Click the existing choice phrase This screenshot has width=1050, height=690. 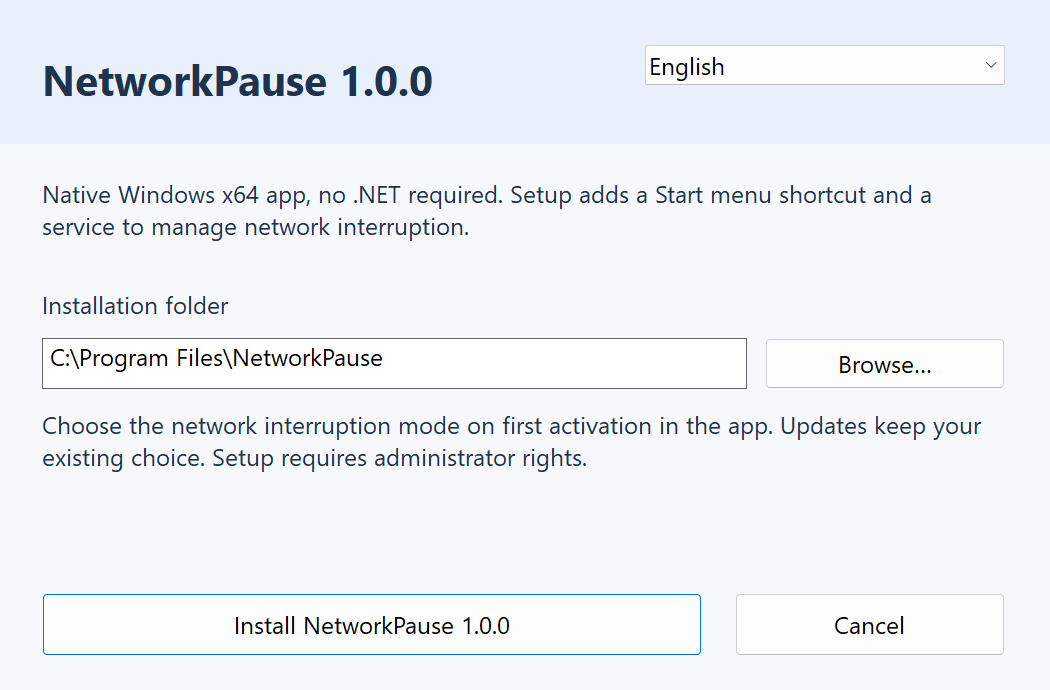click(x=123, y=458)
